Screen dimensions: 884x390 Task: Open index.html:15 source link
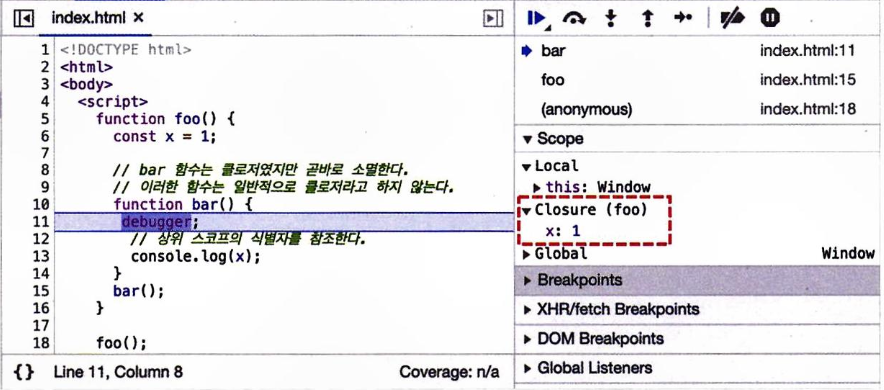click(807, 80)
